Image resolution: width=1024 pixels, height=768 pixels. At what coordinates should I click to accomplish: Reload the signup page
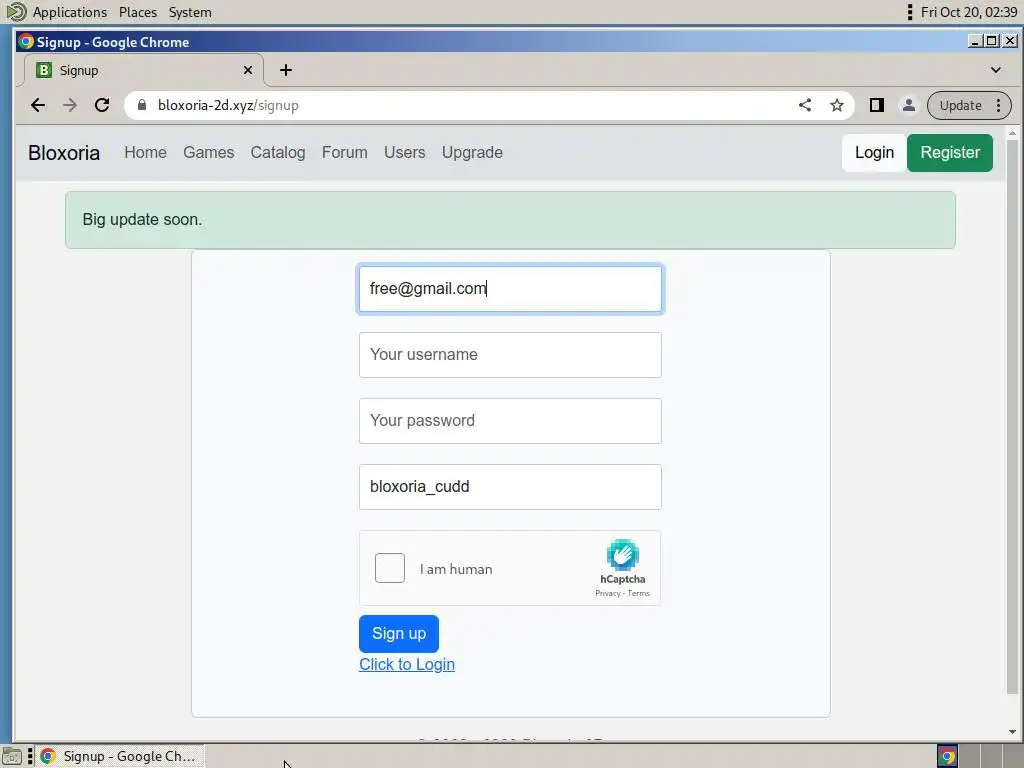[102, 105]
